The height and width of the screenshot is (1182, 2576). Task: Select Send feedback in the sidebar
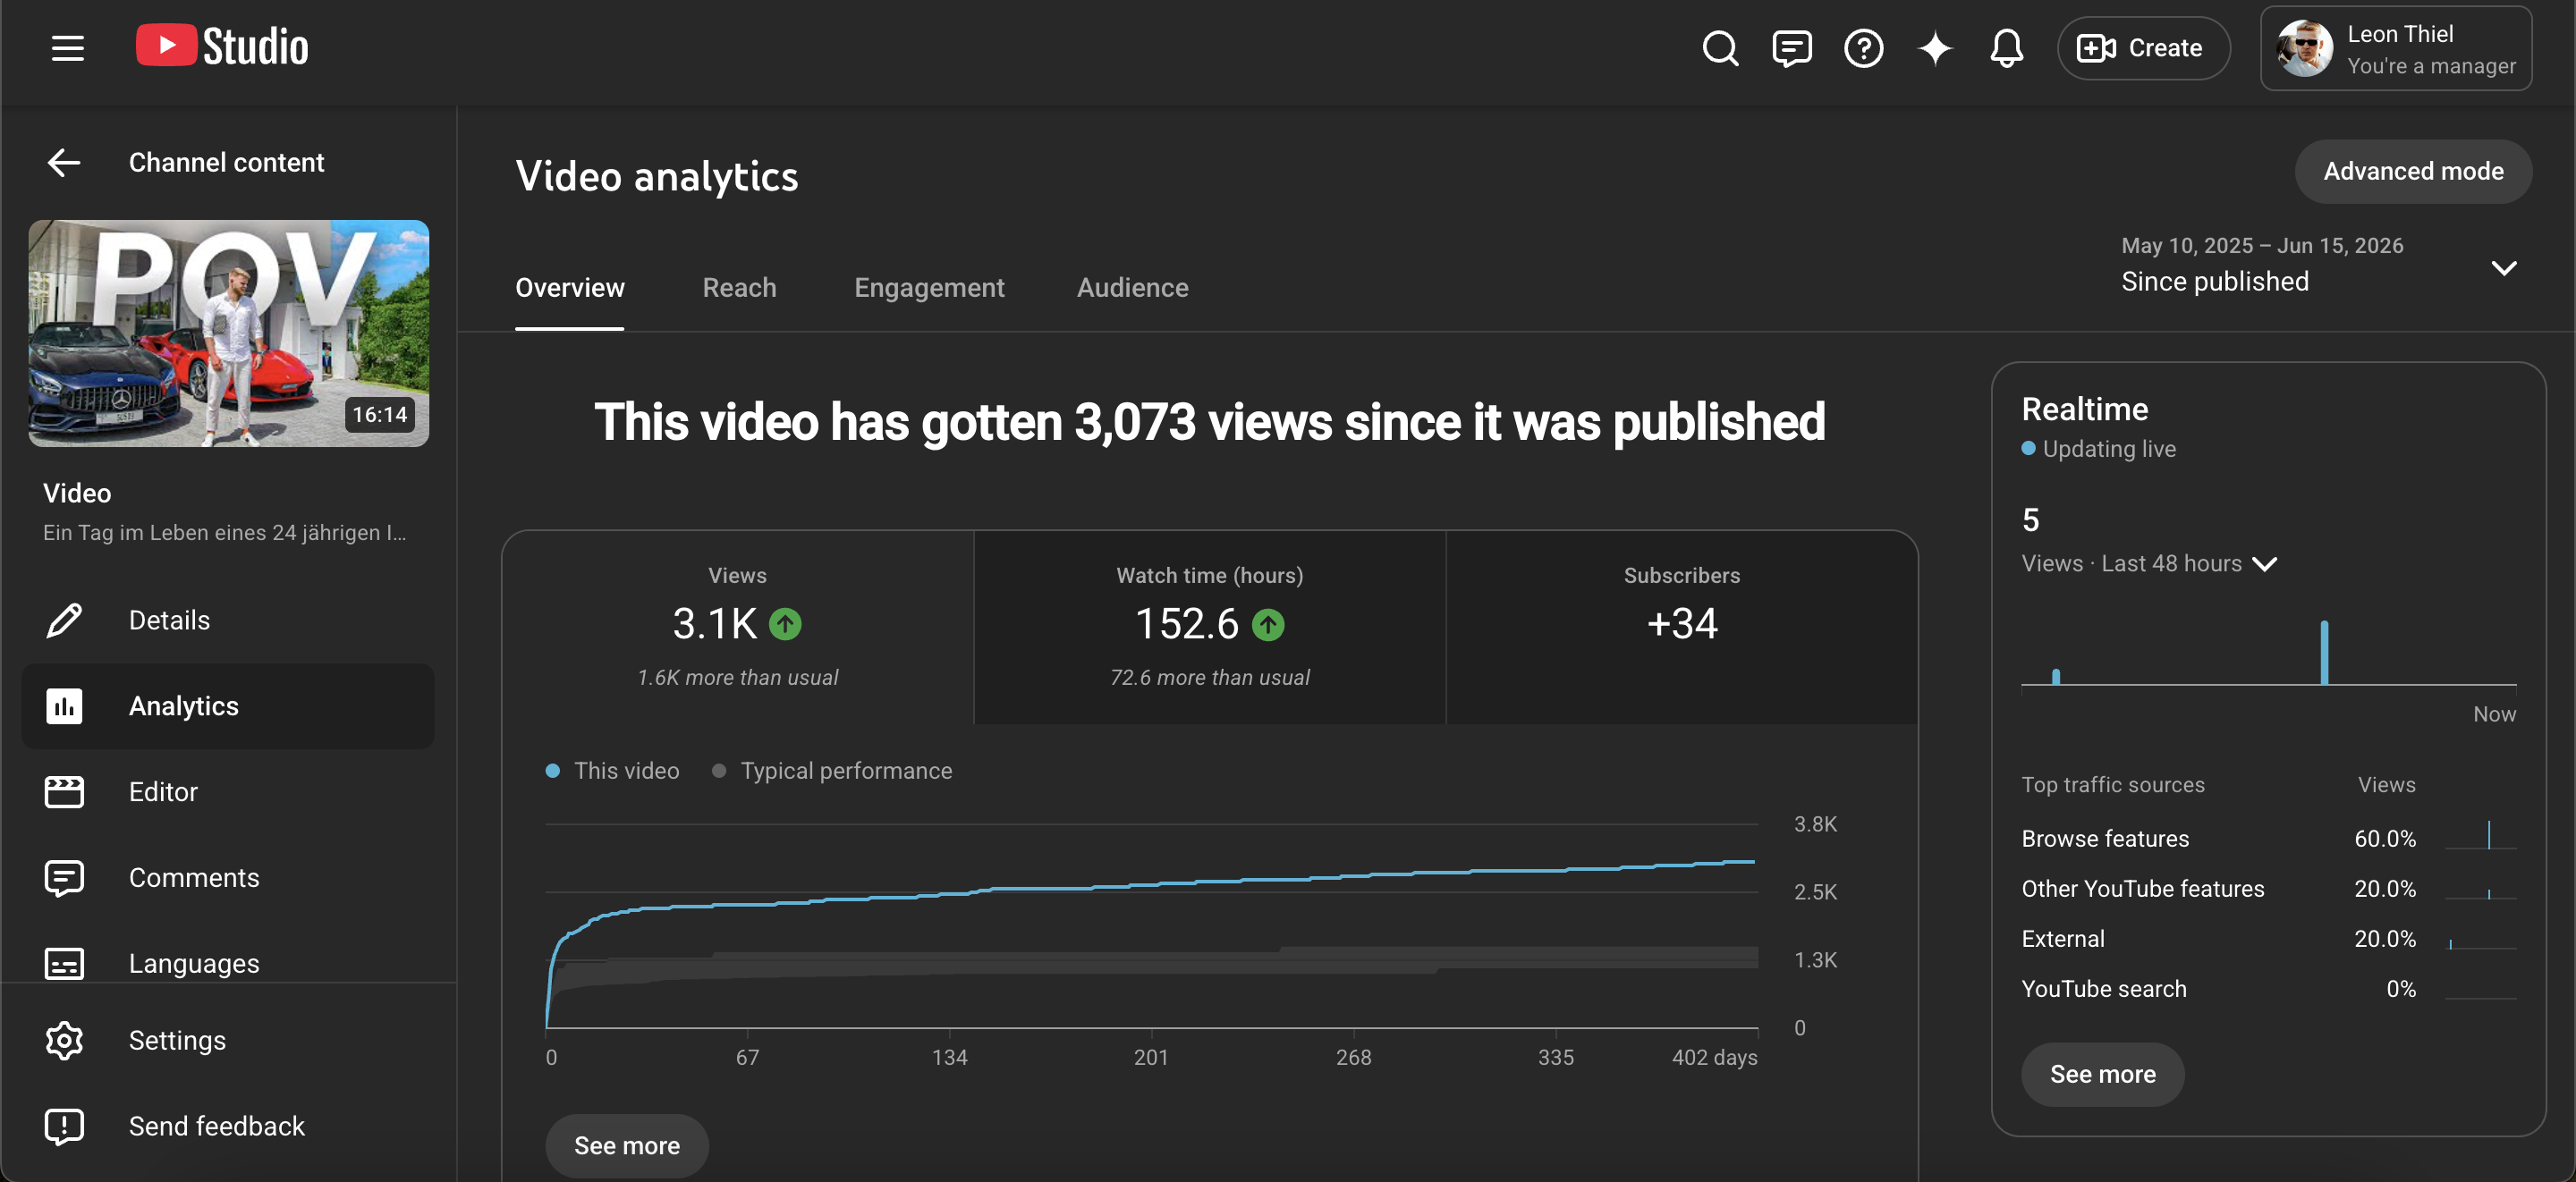[x=228, y=1126]
